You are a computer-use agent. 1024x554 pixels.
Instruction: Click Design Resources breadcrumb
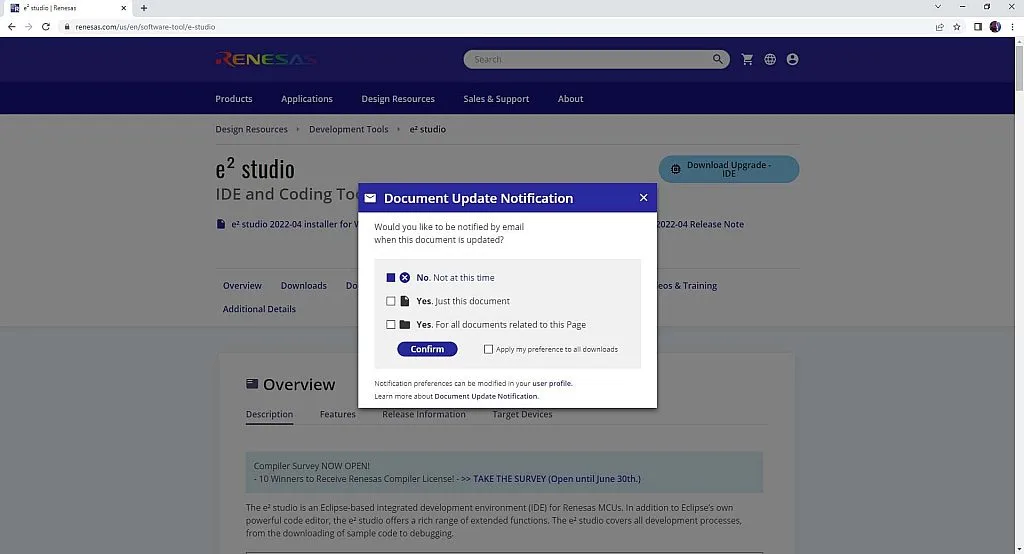(251, 129)
